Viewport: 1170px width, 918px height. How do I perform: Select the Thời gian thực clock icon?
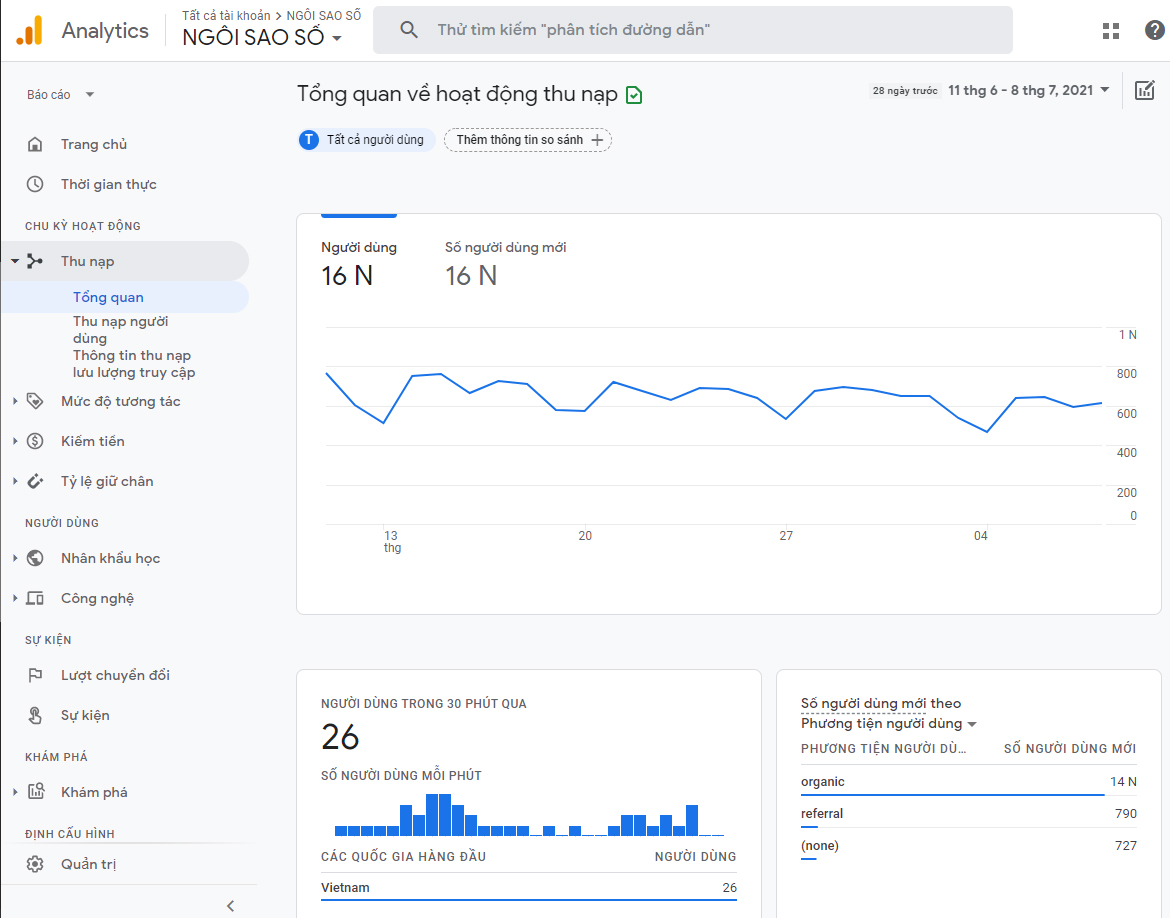point(34,184)
